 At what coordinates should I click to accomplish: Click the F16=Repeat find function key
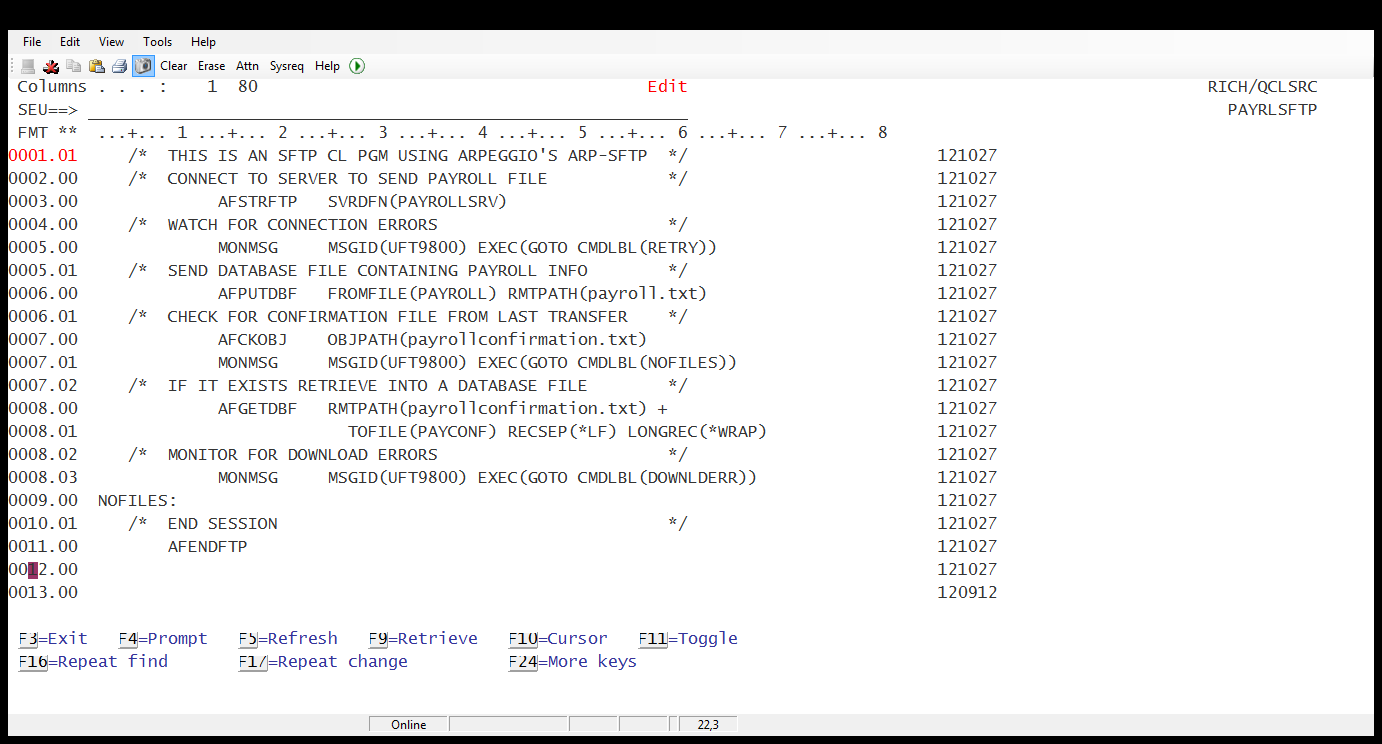pyautogui.click(x=93, y=662)
